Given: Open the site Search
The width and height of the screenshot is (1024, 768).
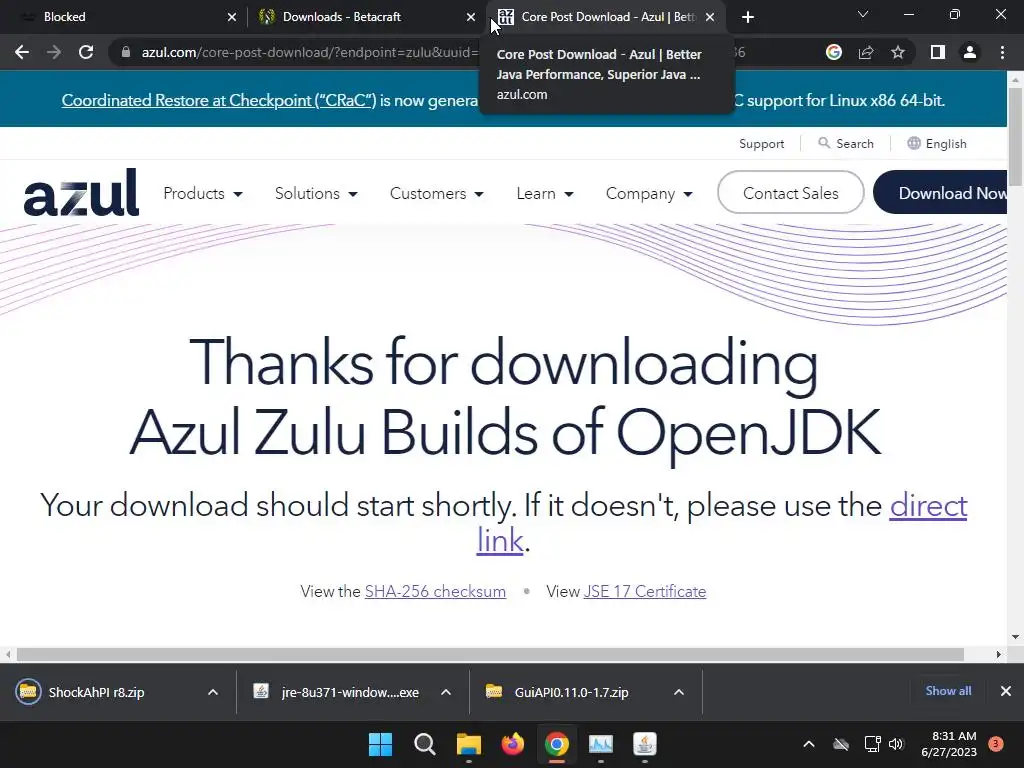Looking at the screenshot, I should (846, 144).
